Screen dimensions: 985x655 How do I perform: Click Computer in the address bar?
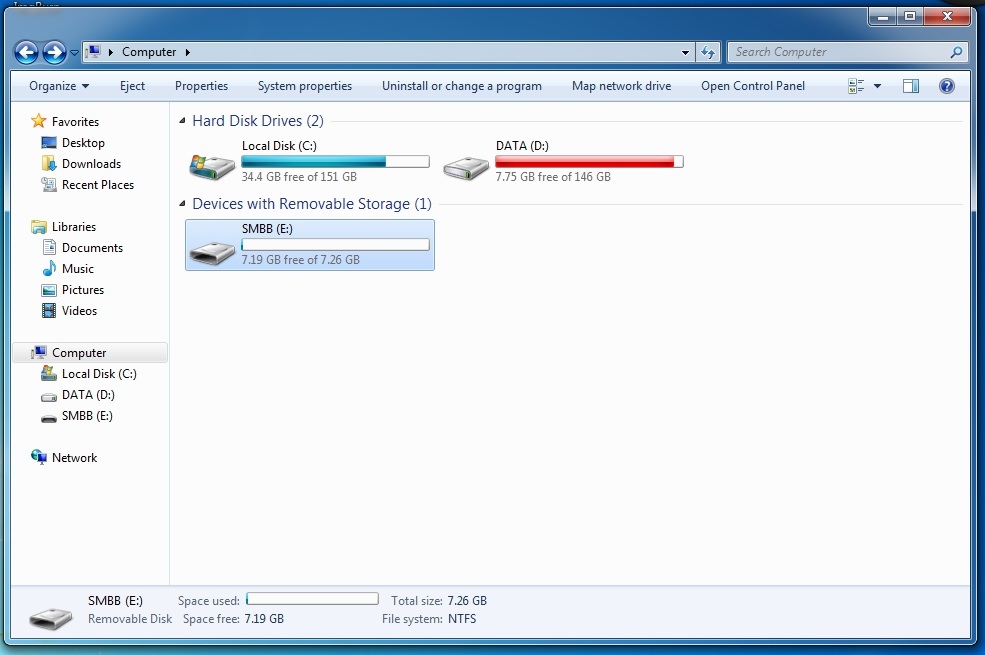click(149, 52)
